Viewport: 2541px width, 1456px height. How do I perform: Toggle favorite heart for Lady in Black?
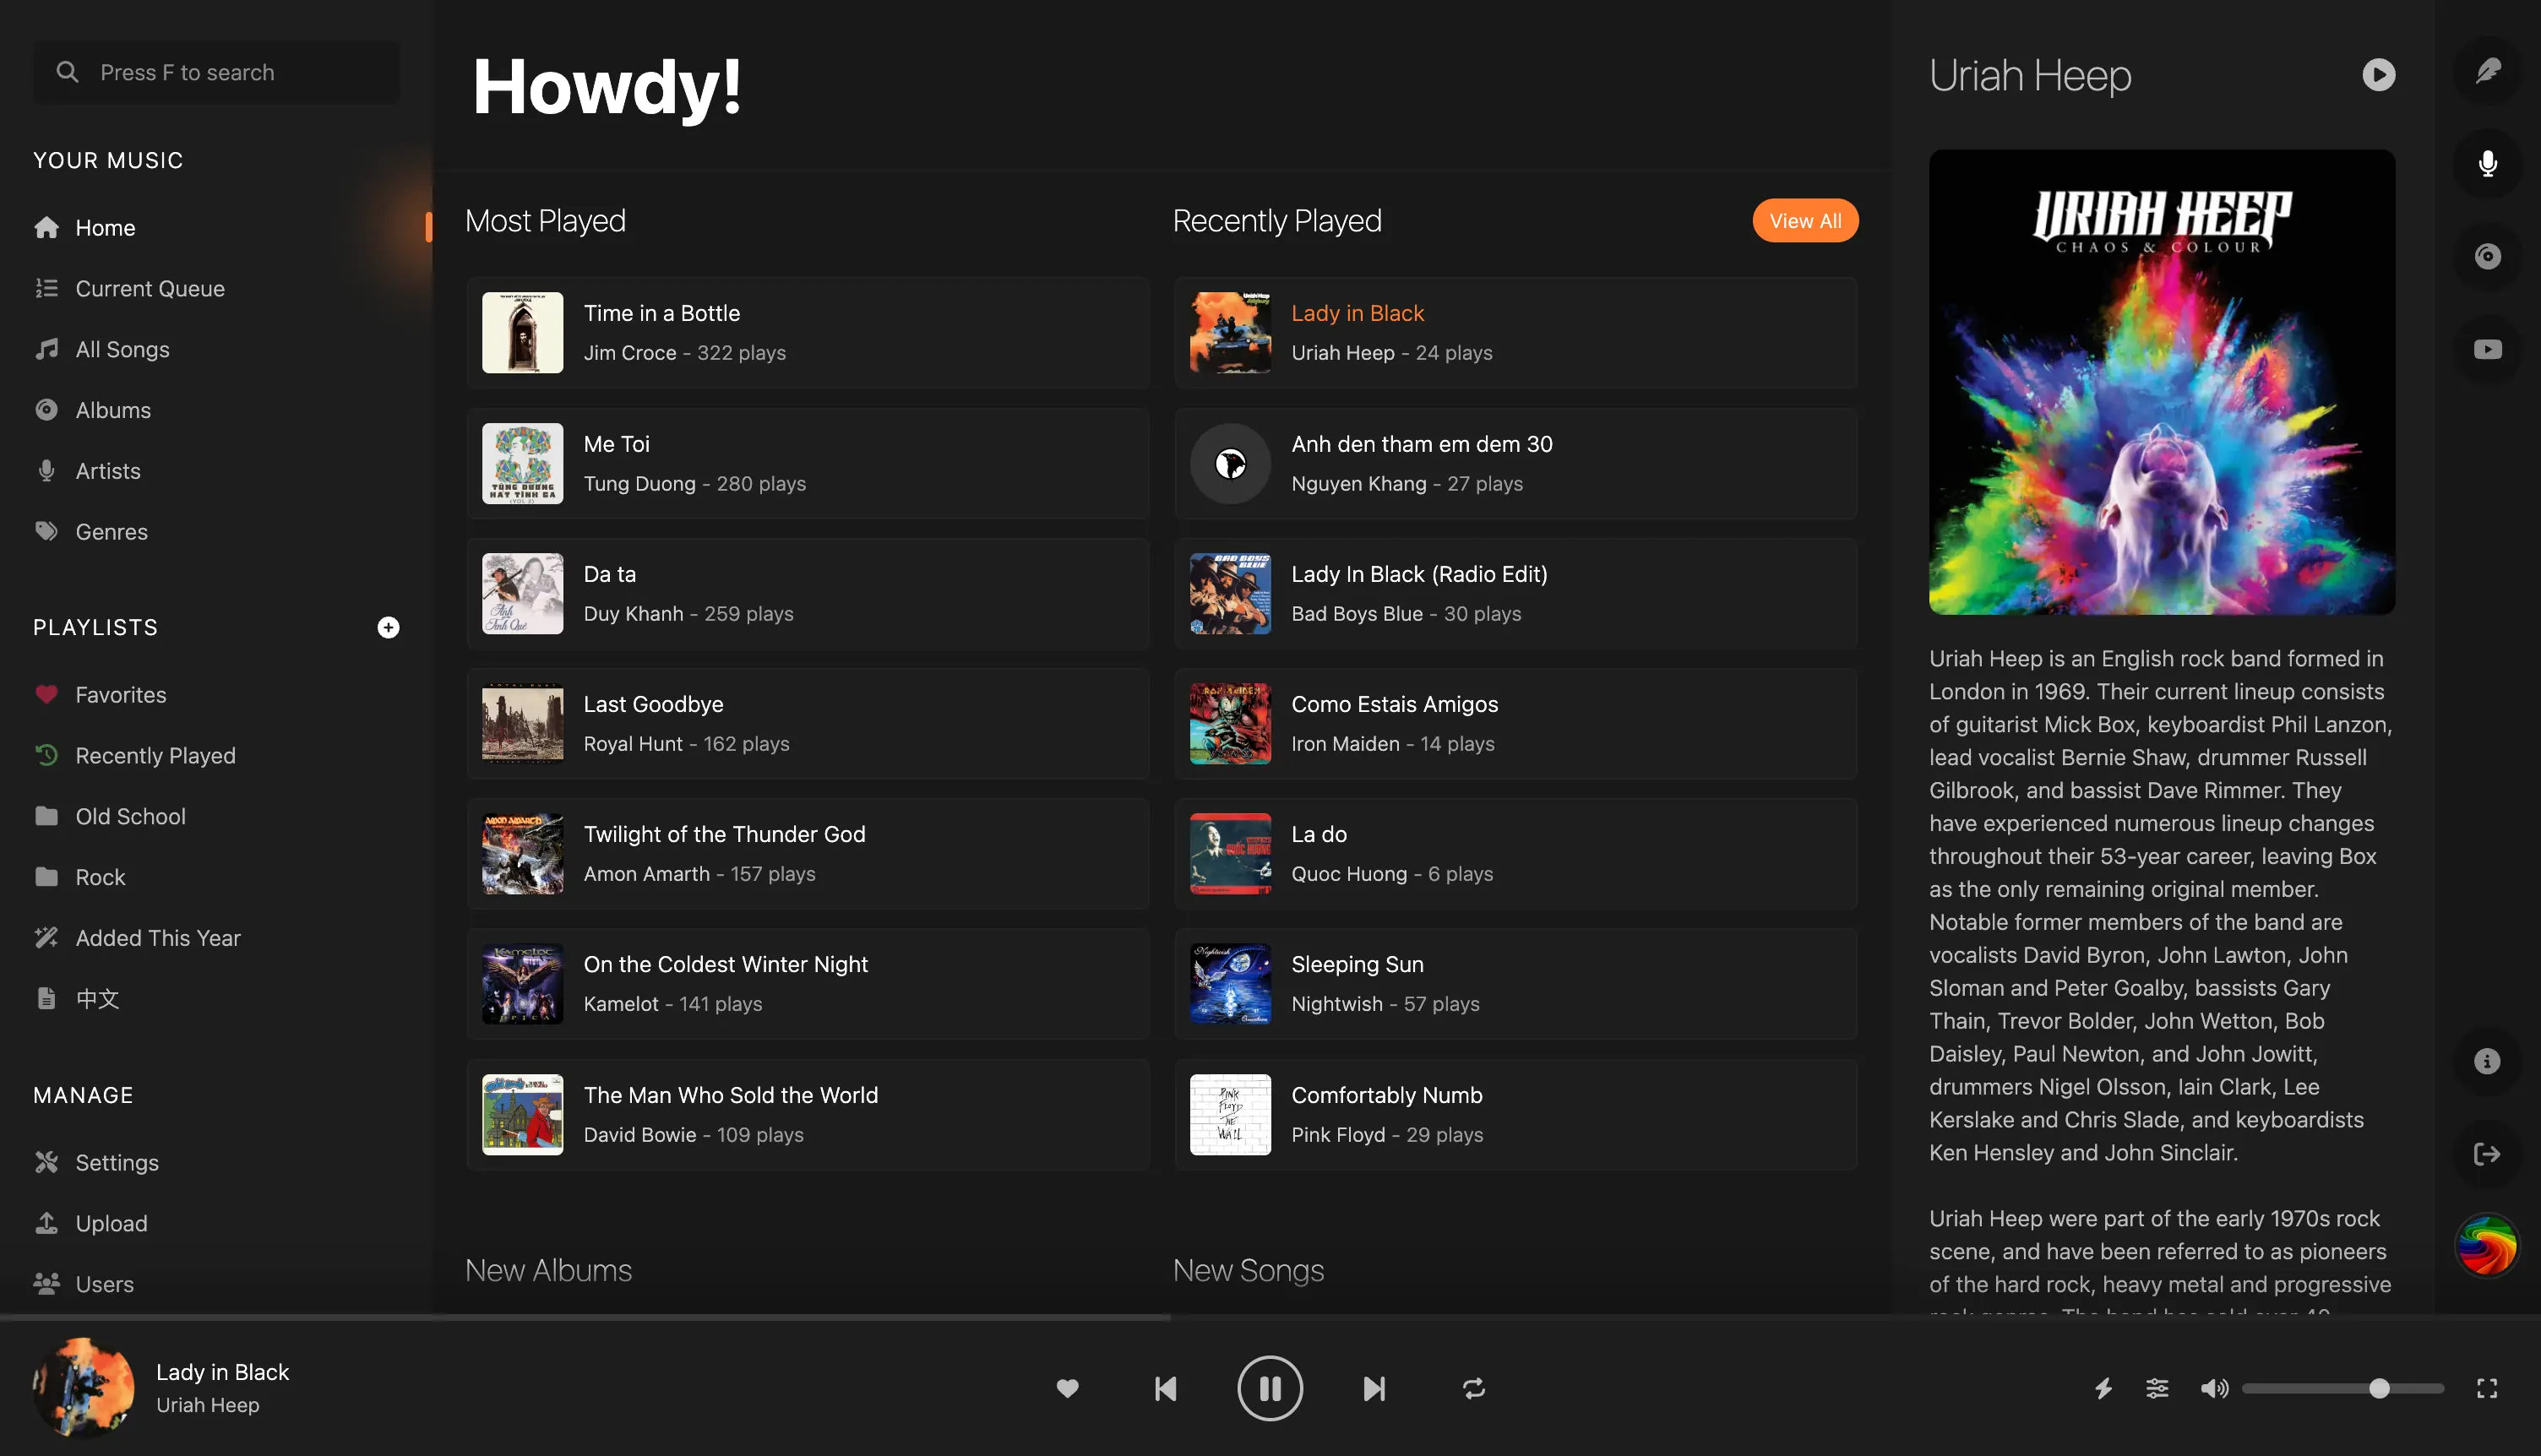point(1067,1388)
